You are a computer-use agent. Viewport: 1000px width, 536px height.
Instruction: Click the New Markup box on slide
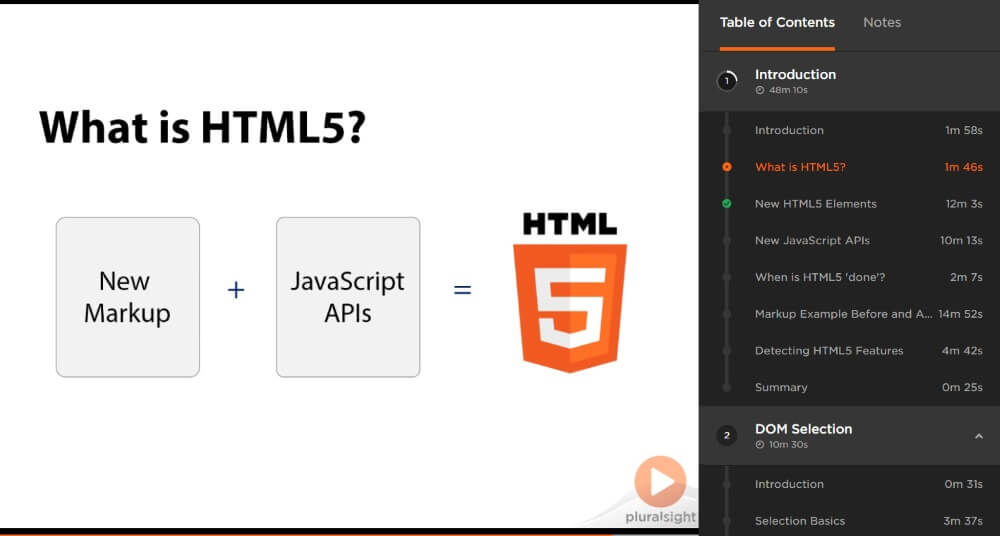pyautogui.click(x=128, y=297)
